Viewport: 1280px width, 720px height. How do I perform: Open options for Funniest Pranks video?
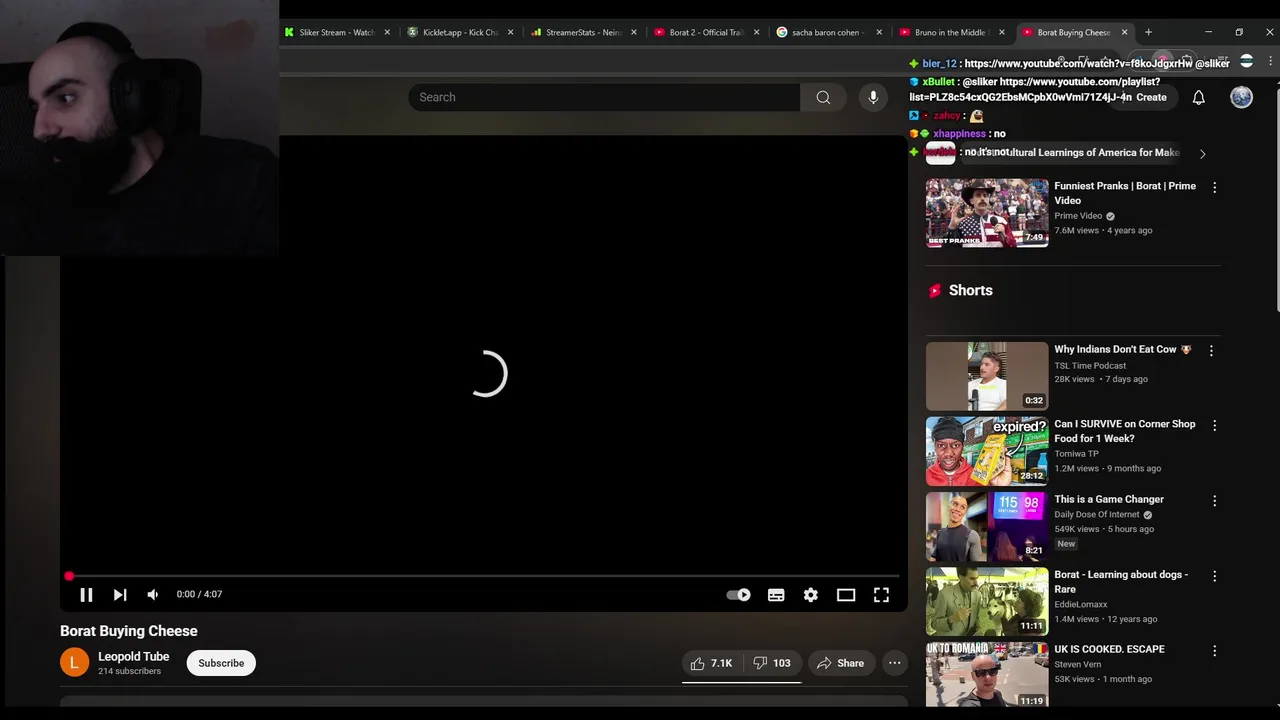(x=1215, y=188)
